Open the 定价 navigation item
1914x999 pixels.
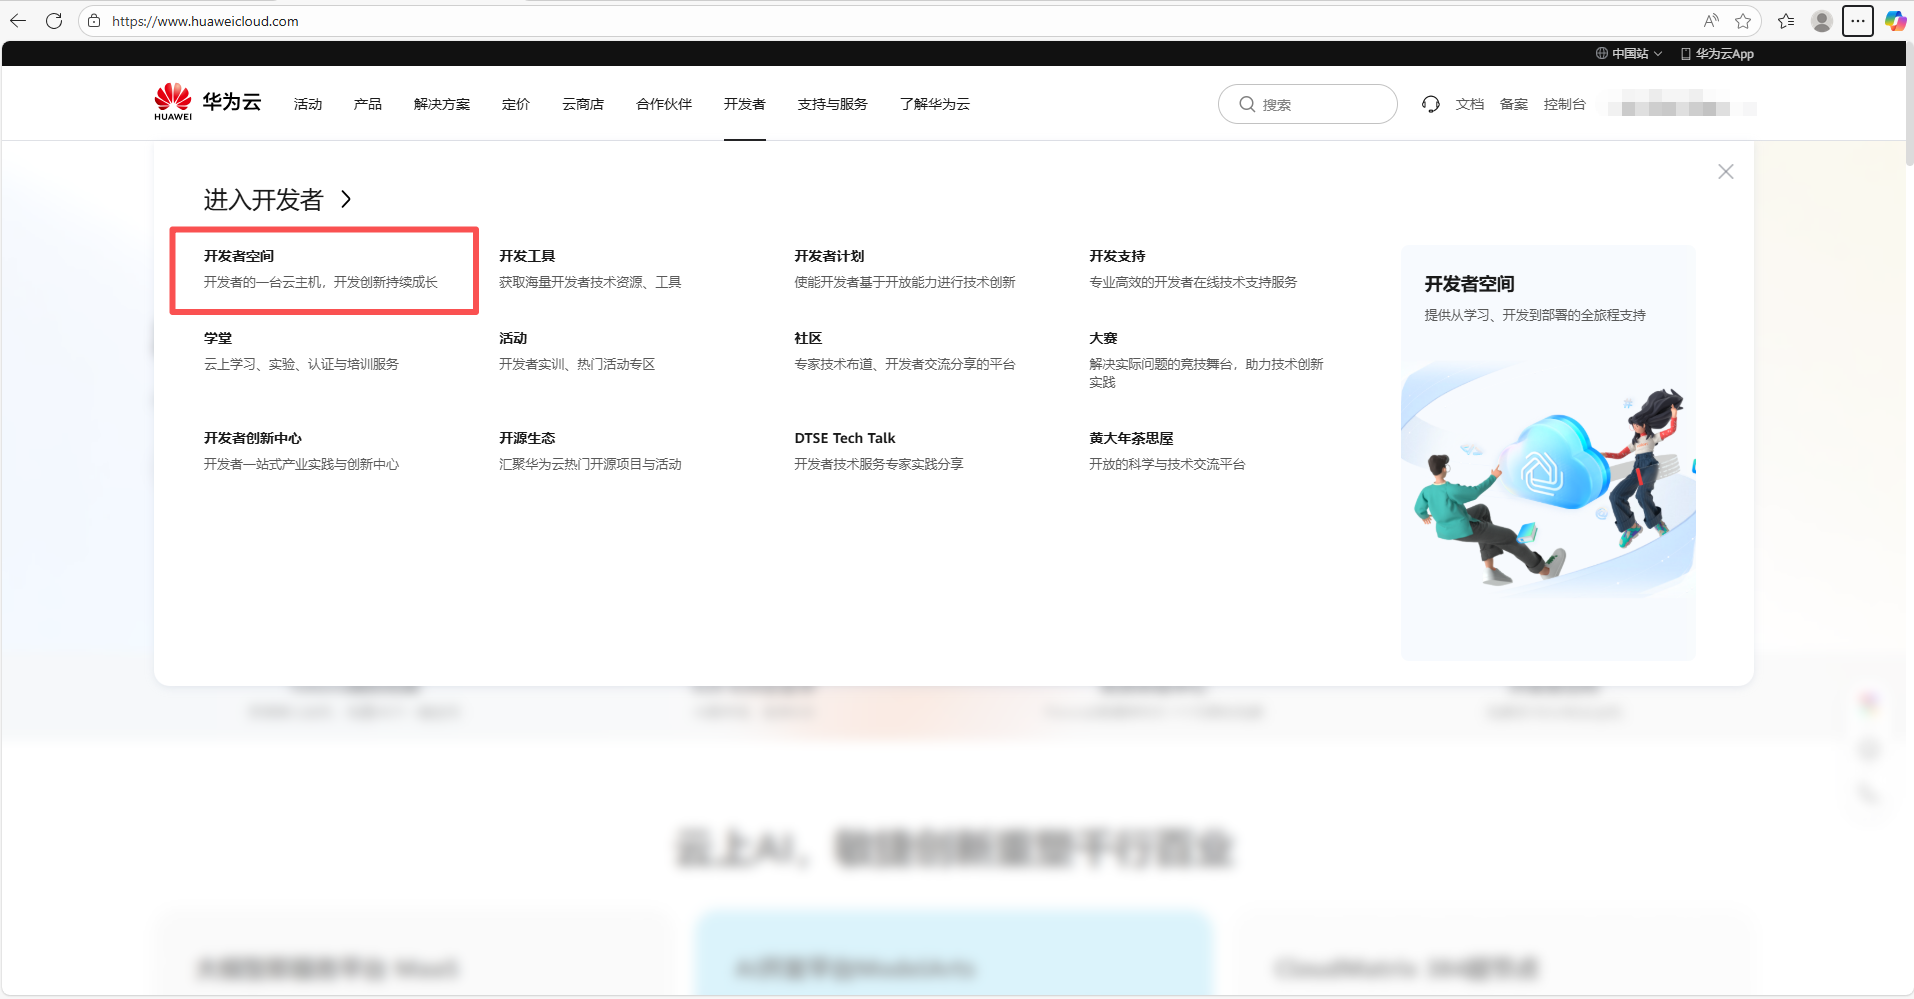tap(516, 104)
